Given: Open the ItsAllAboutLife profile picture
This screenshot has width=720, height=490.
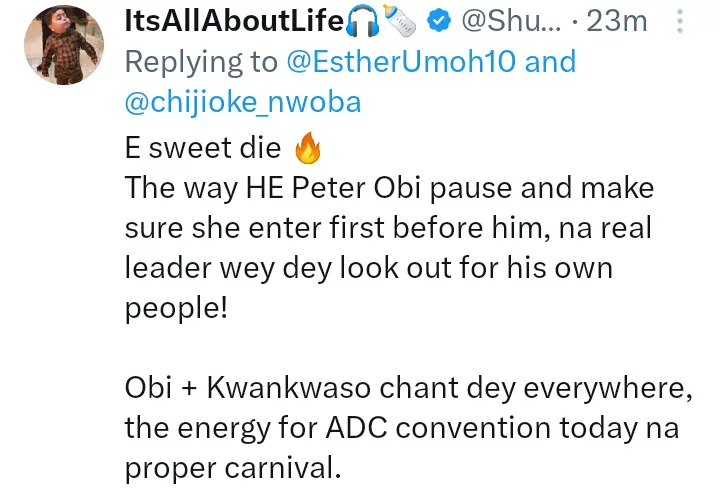Looking at the screenshot, I should 63,48.
